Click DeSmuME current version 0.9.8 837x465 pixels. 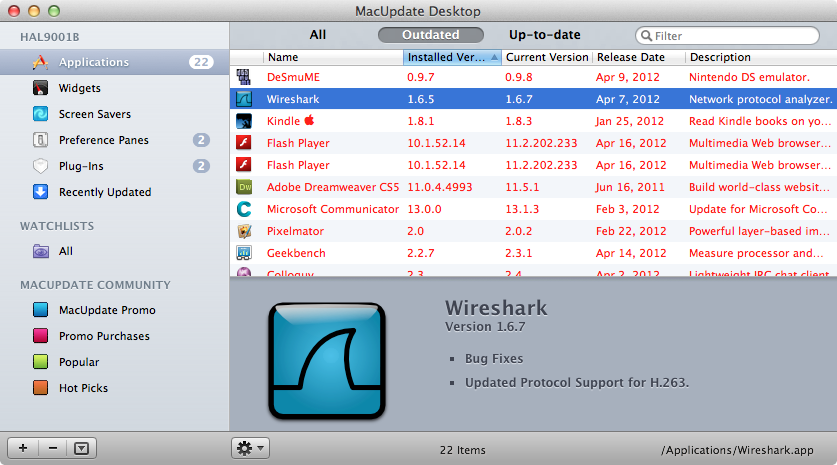tap(518, 77)
